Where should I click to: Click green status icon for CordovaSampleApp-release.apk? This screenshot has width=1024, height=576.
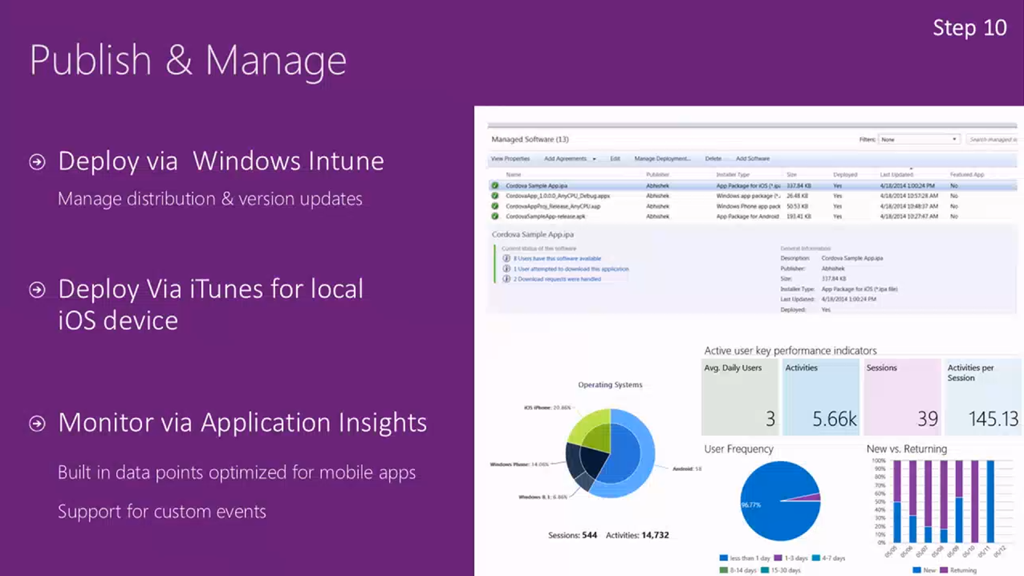click(x=495, y=216)
